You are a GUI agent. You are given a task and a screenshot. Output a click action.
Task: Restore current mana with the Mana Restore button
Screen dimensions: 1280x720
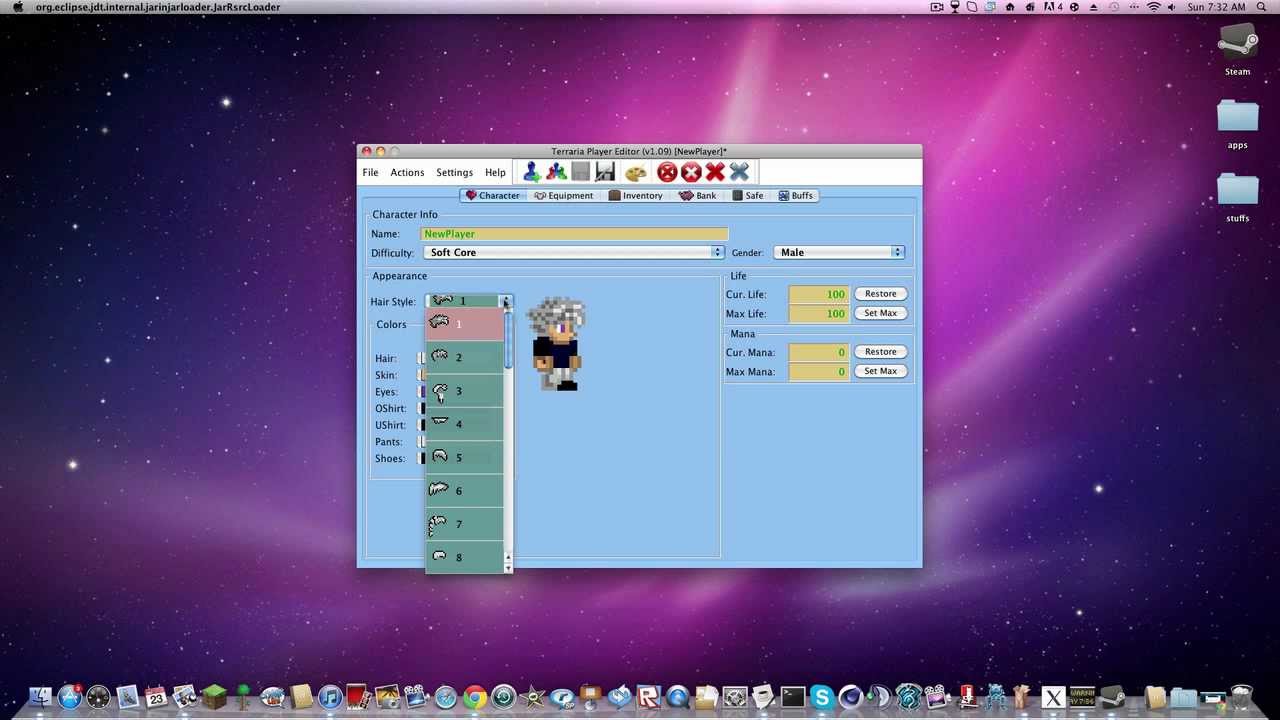(880, 352)
